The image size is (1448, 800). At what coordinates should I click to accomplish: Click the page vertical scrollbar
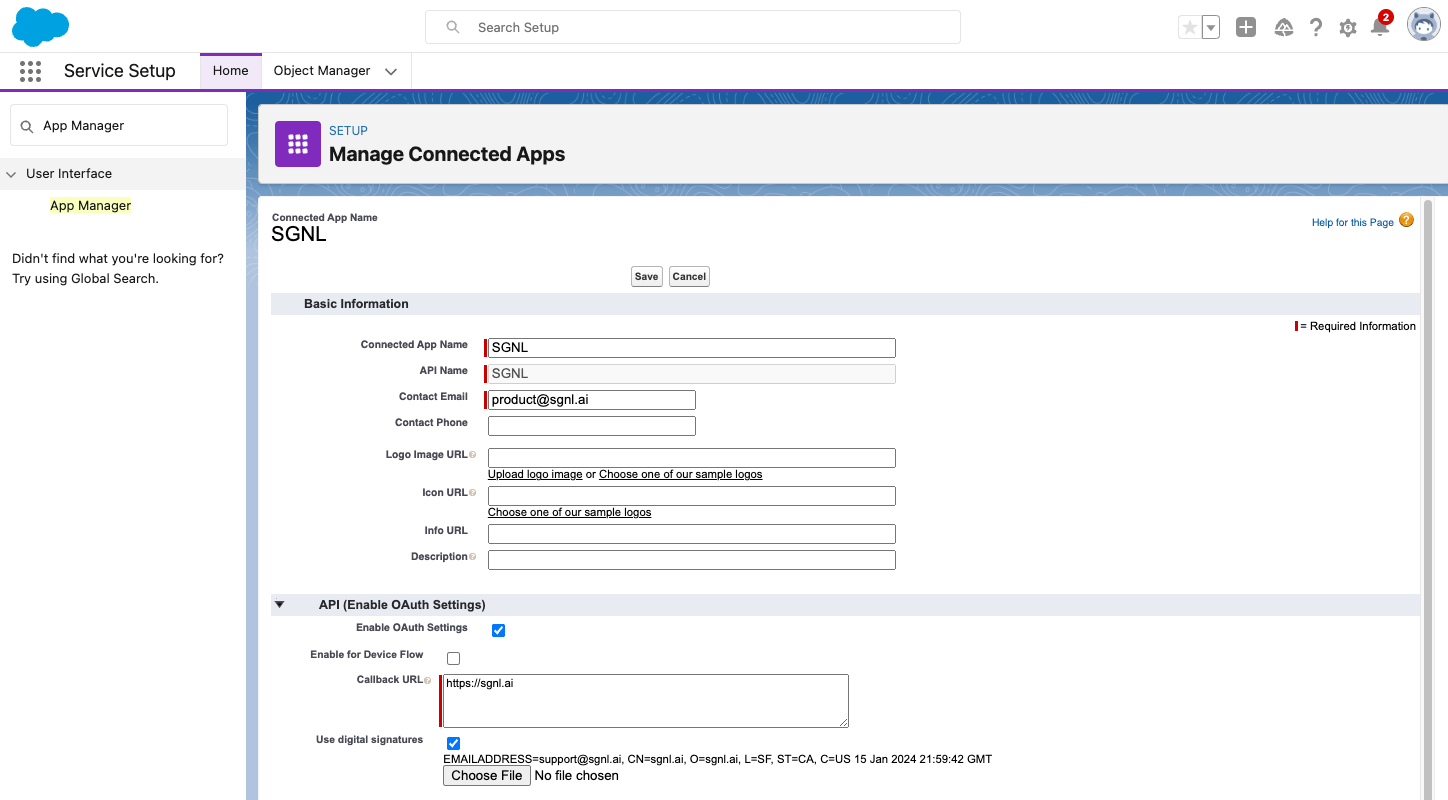[x=1427, y=500]
